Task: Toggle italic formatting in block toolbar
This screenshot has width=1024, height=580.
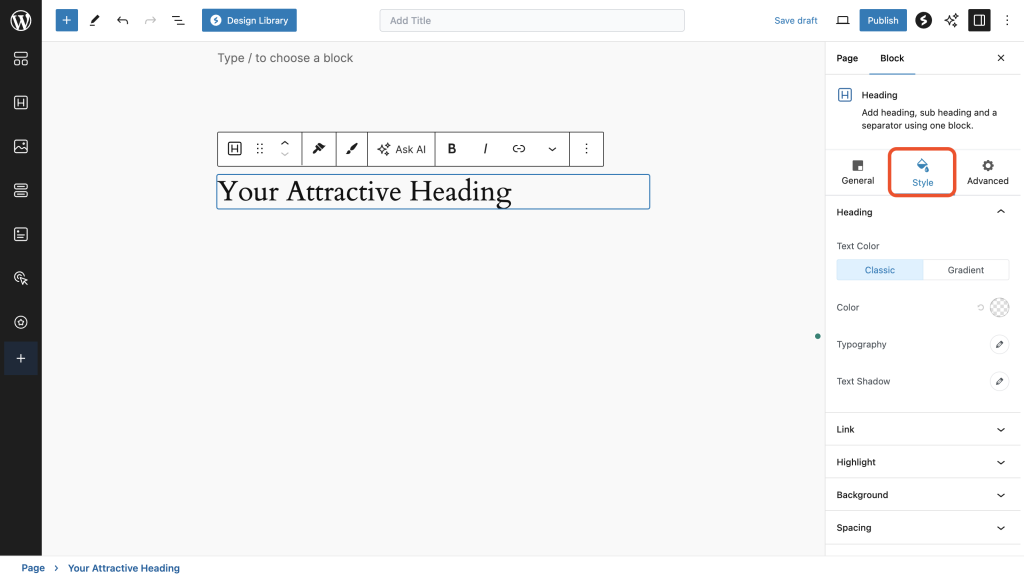Action: [x=486, y=149]
